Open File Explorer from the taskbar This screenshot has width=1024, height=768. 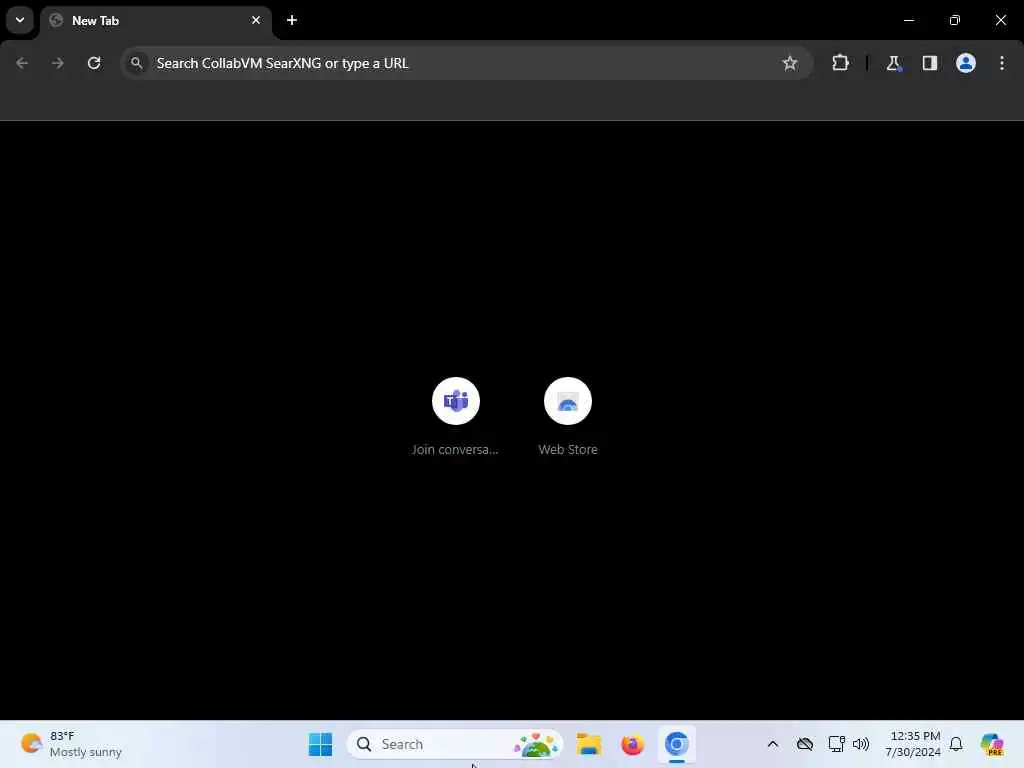click(588, 744)
